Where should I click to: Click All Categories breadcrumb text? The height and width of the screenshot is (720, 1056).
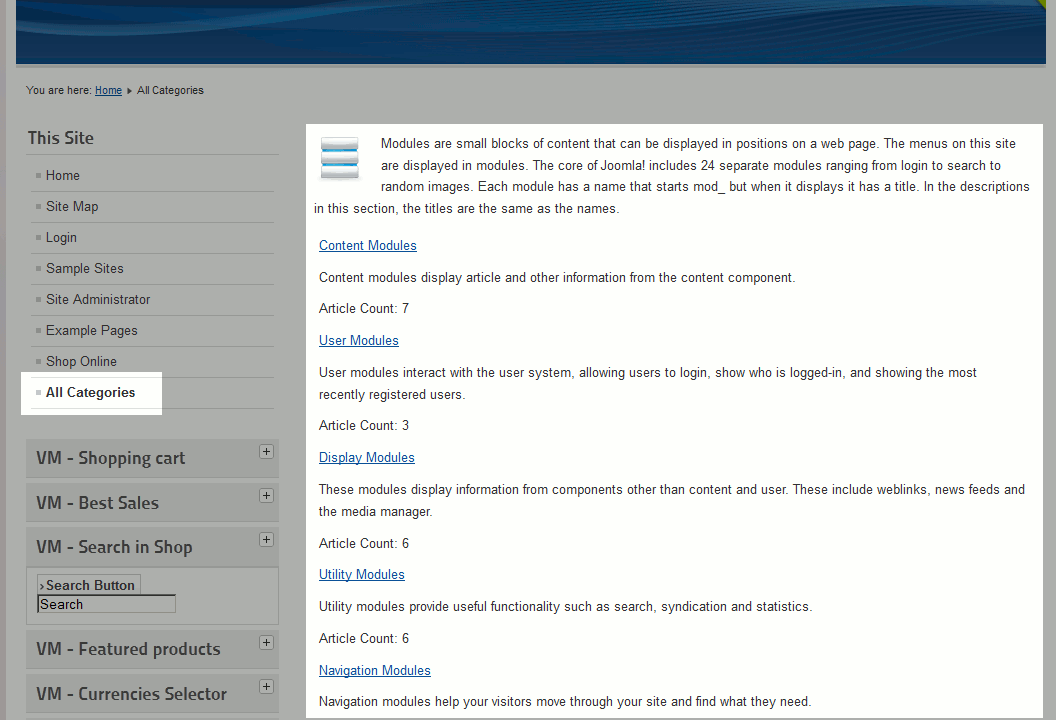coord(170,90)
